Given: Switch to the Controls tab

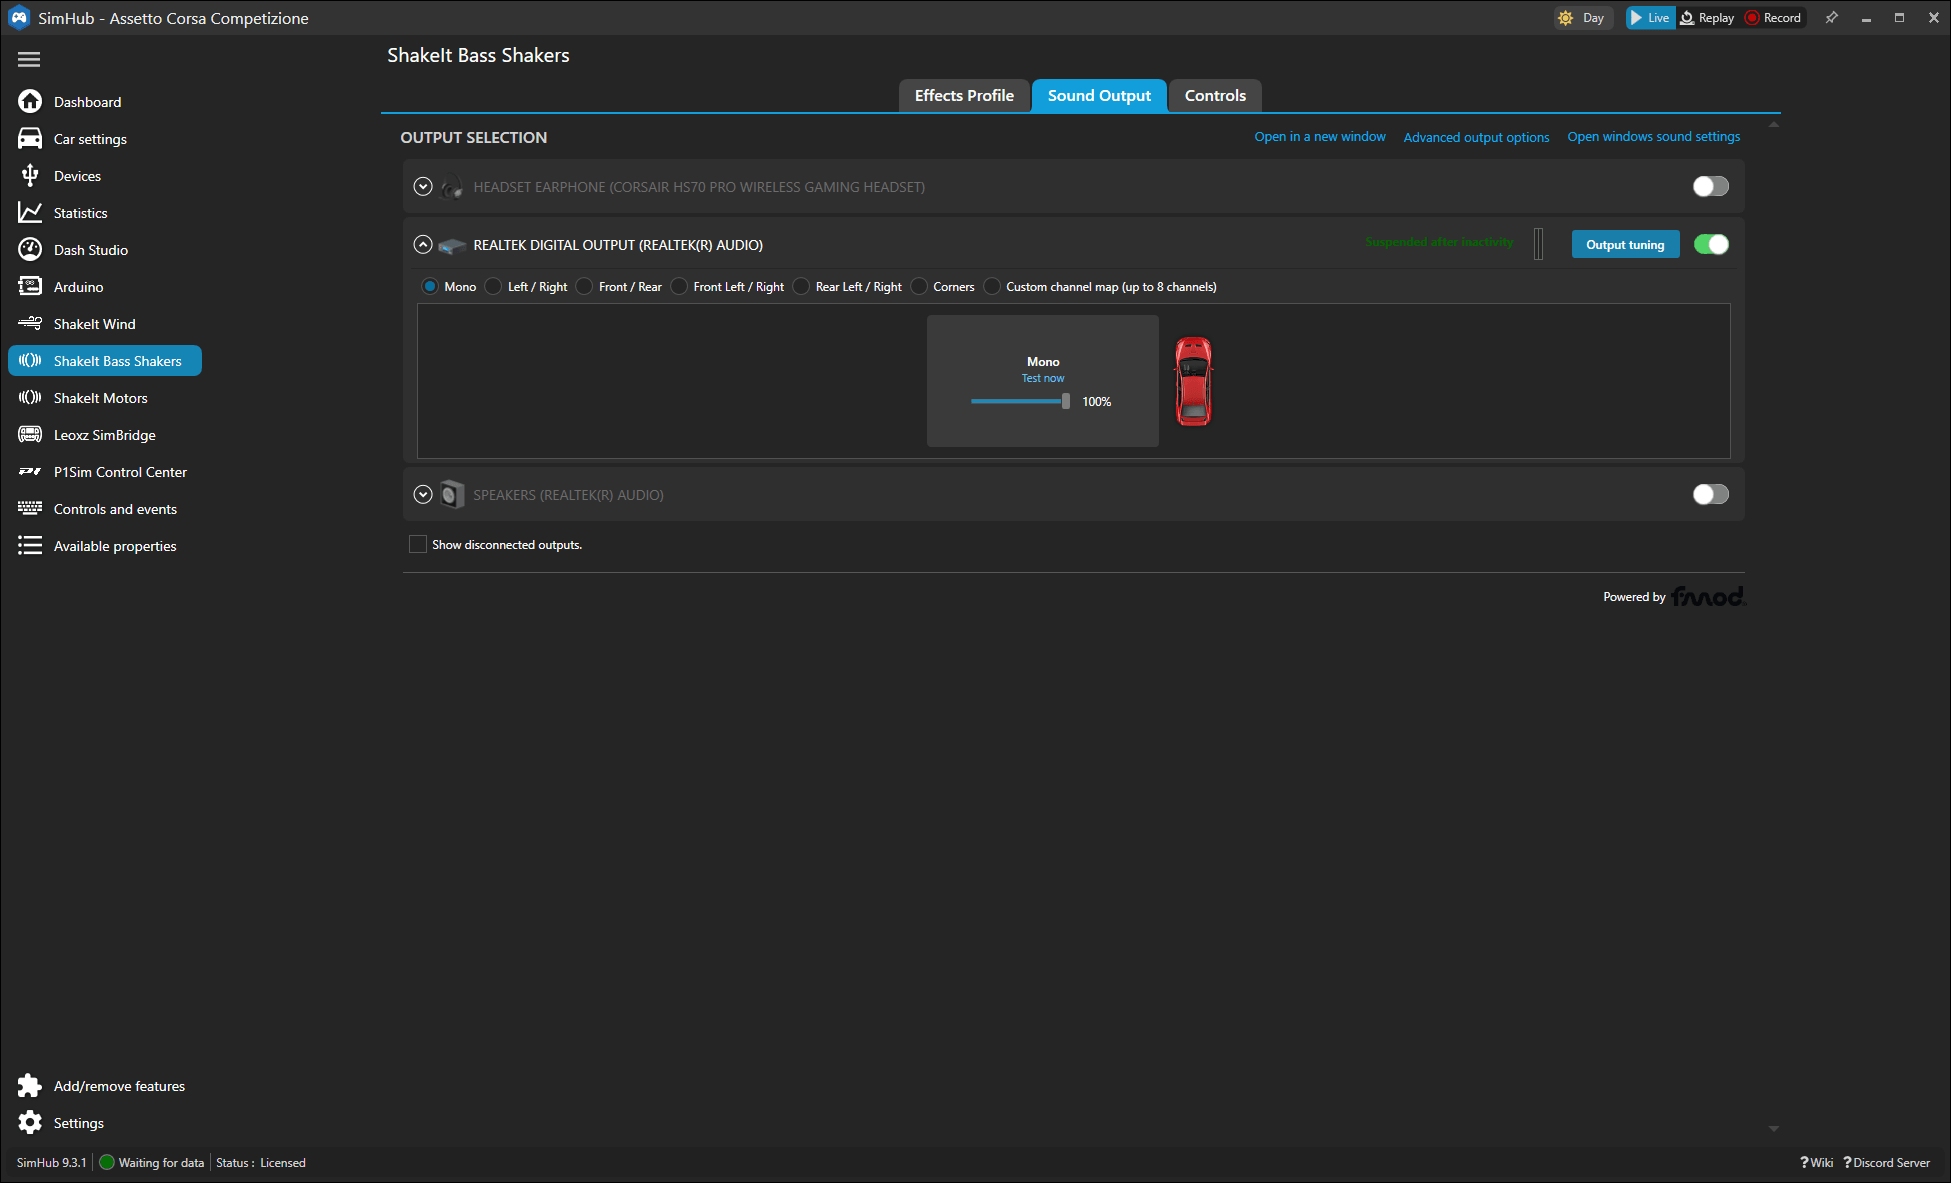Looking at the screenshot, I should 1215,96.
